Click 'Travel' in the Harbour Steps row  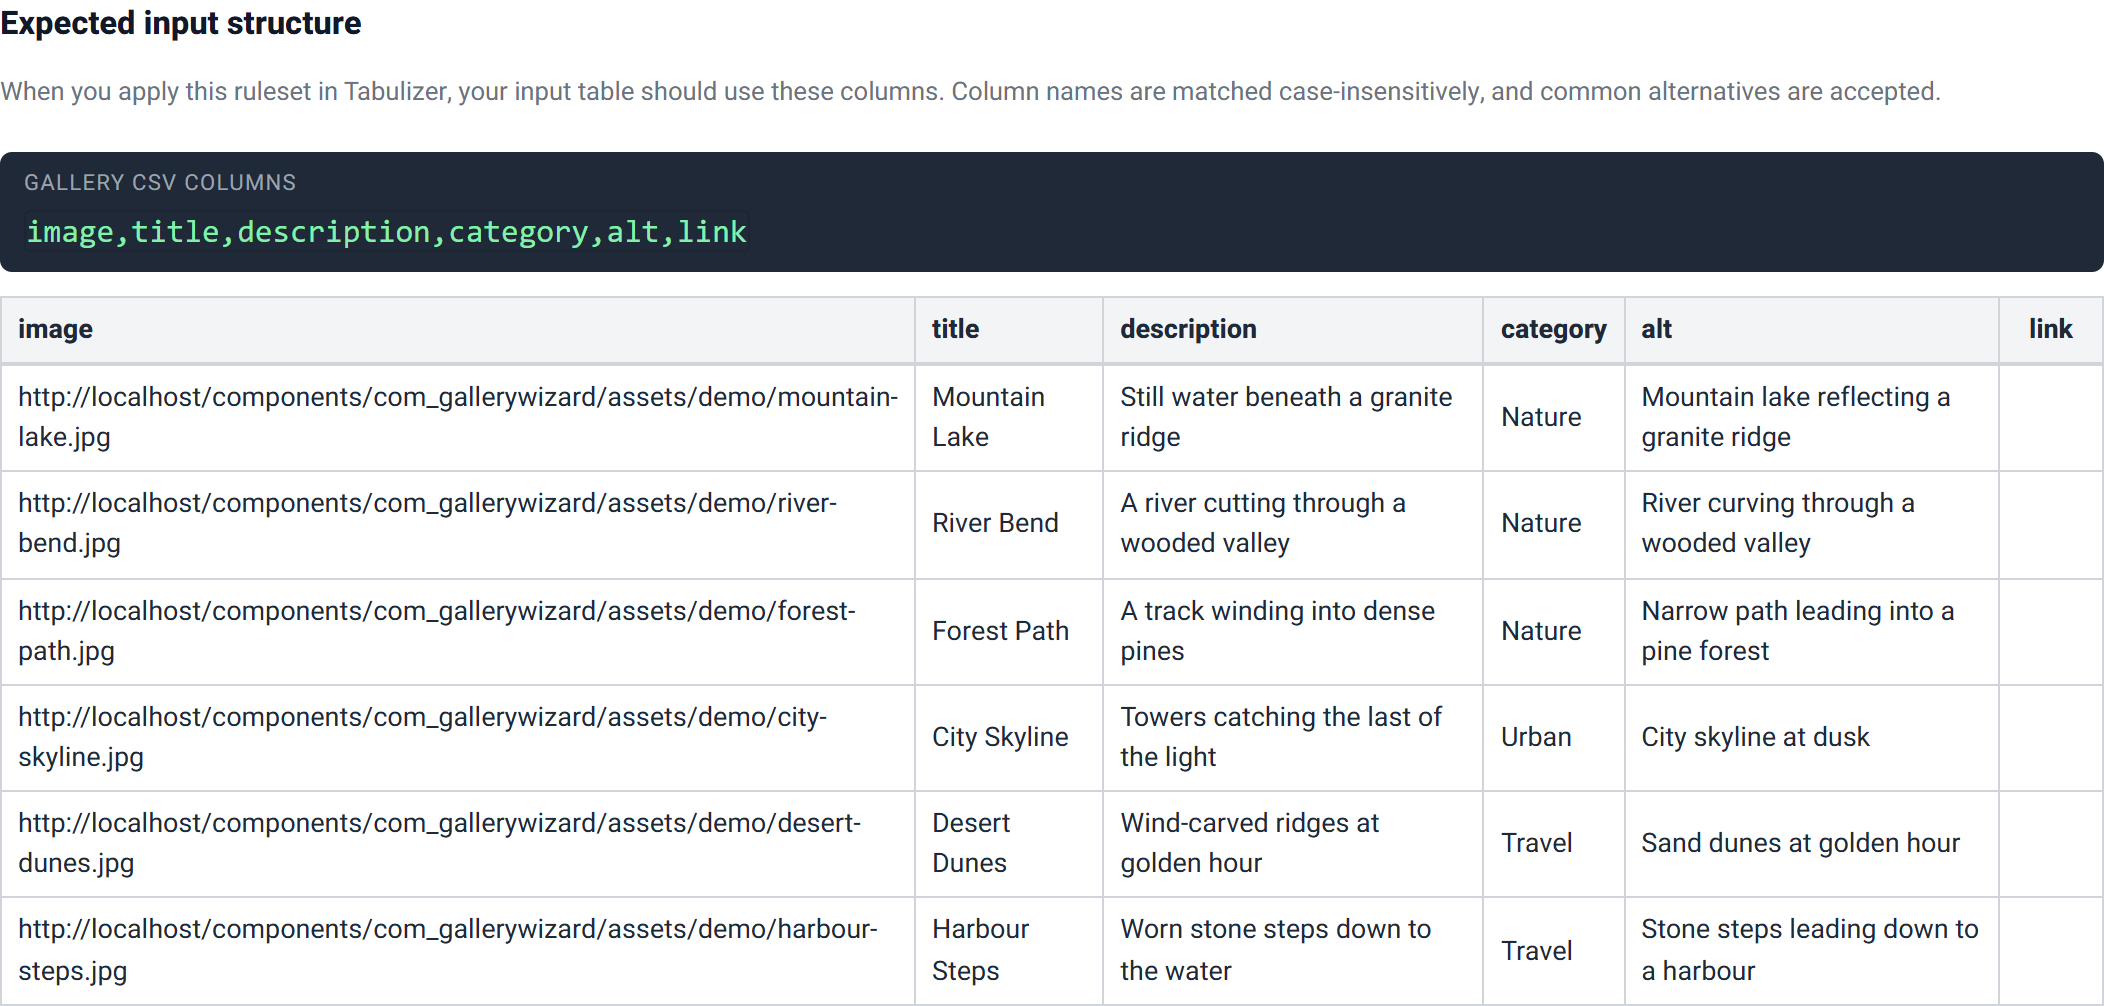coord(1537,951)
